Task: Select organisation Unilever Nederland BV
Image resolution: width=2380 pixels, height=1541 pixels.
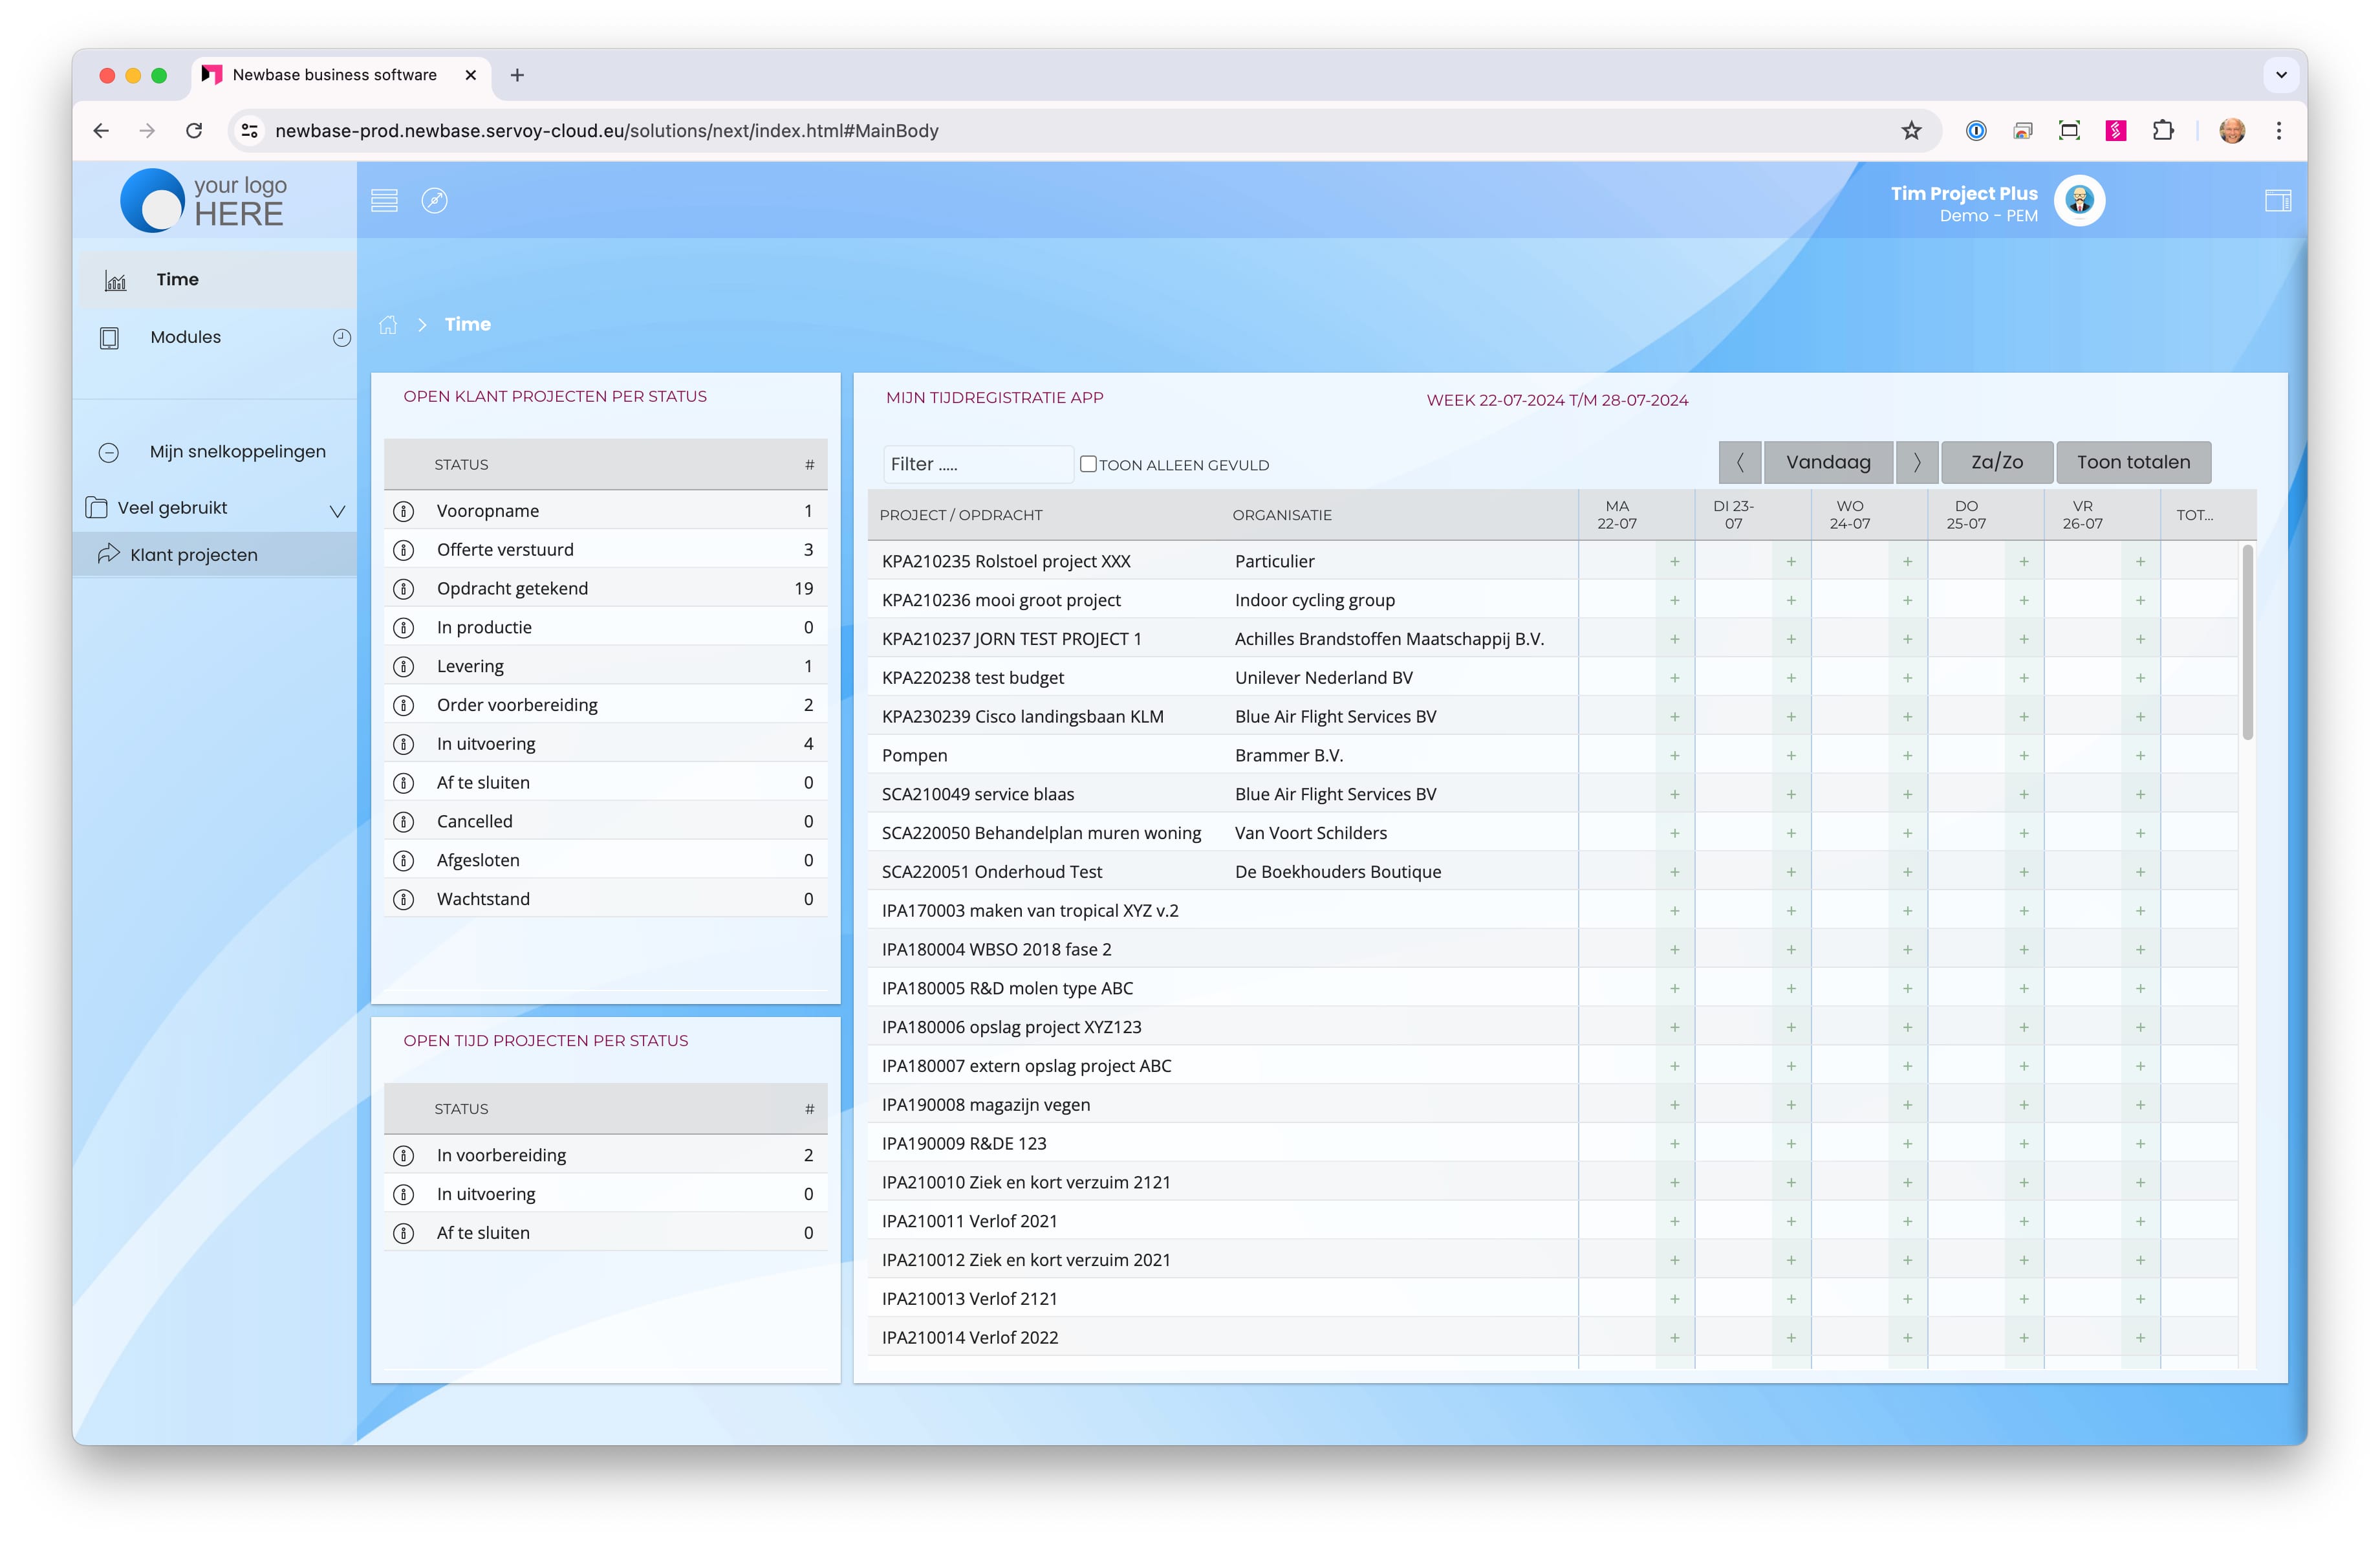Action: tap(1323, 678)
